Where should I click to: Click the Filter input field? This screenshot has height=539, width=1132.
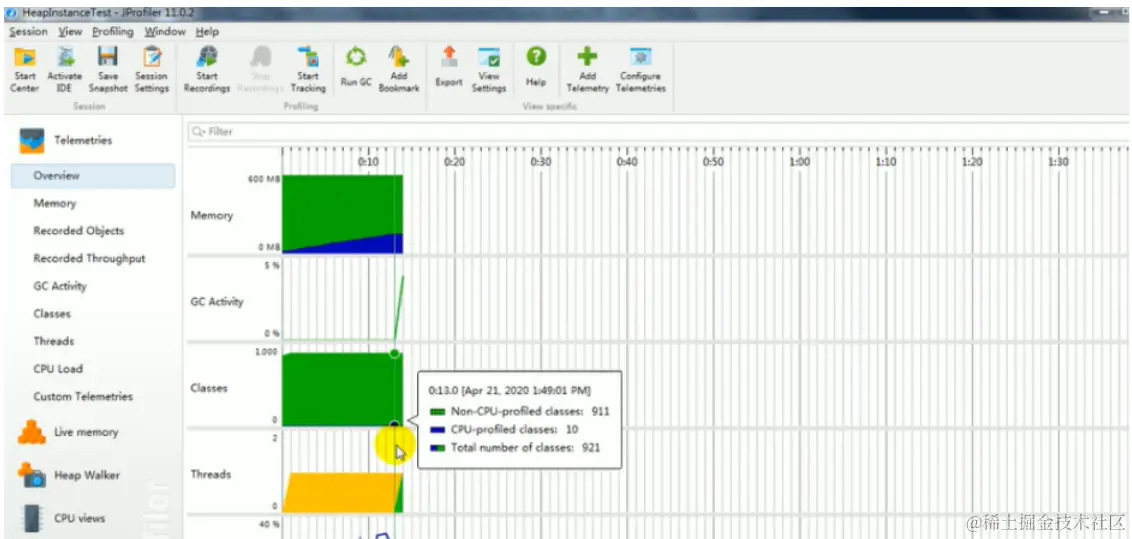(658, 132)
